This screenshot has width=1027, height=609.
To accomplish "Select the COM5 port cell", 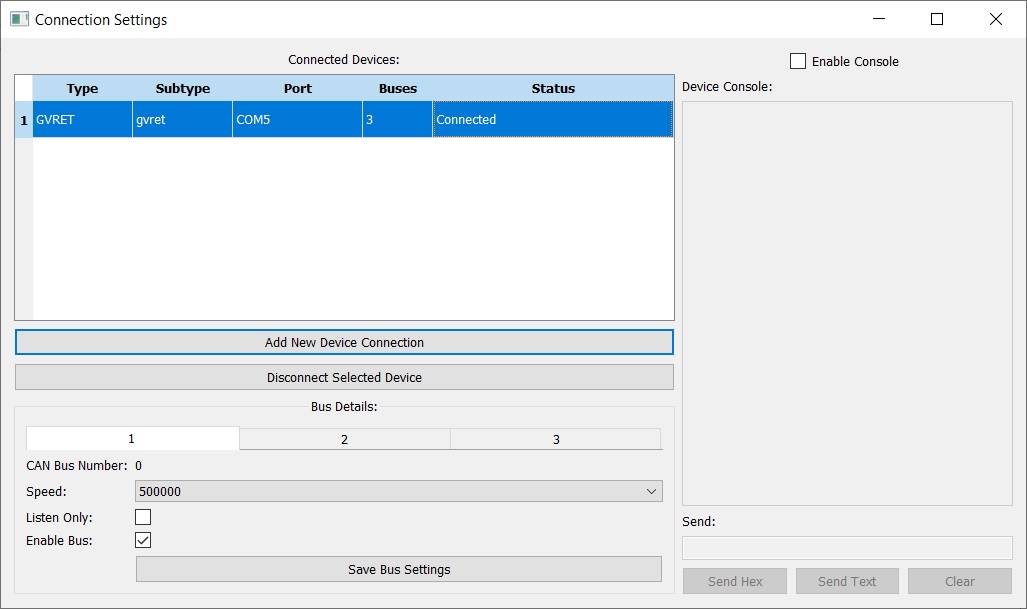I will [x=297, y=119].
